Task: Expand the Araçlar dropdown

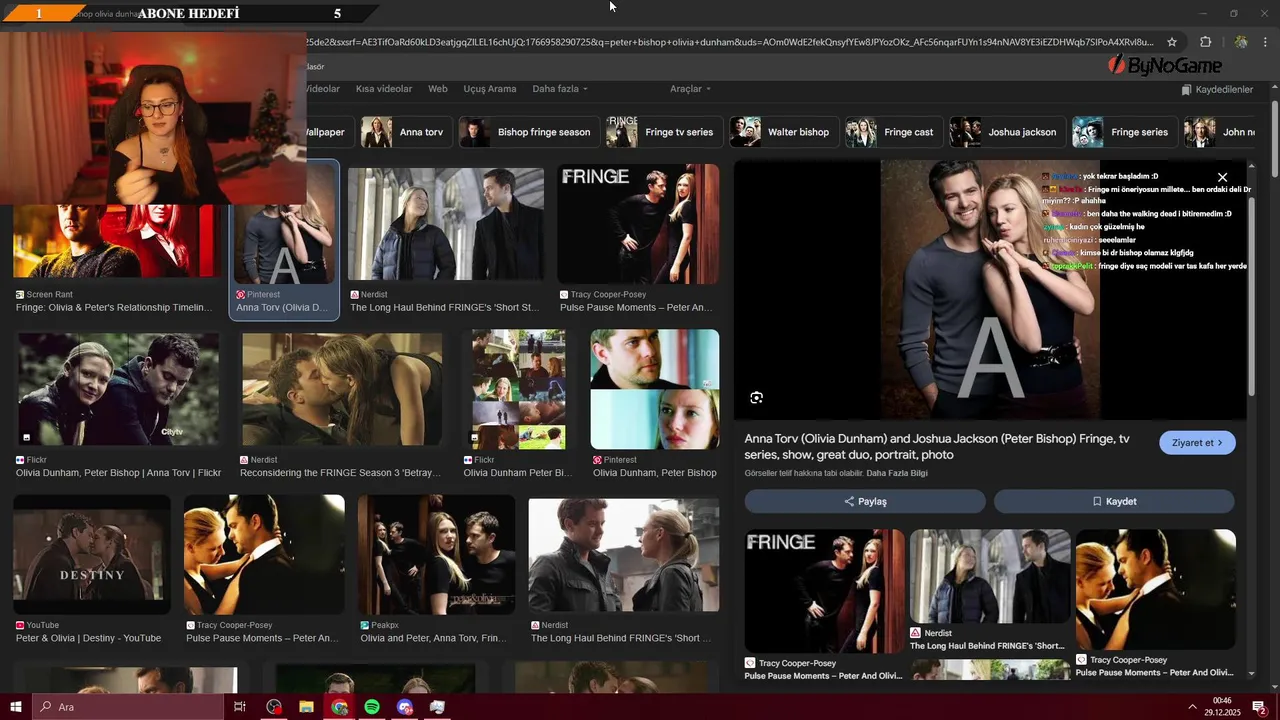Action: pyautogui.click(x=690, y=89)
